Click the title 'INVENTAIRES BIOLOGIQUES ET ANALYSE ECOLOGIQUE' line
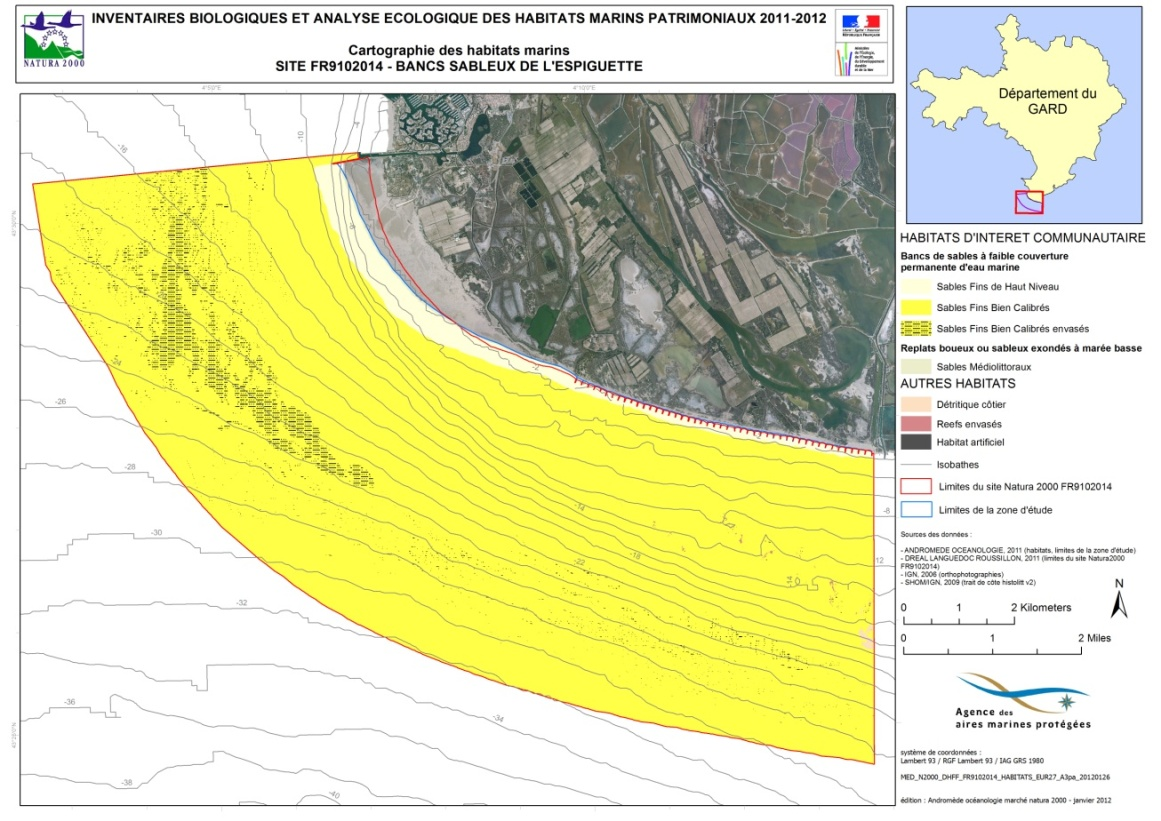 pyautogui.click(x=459, y=19)
